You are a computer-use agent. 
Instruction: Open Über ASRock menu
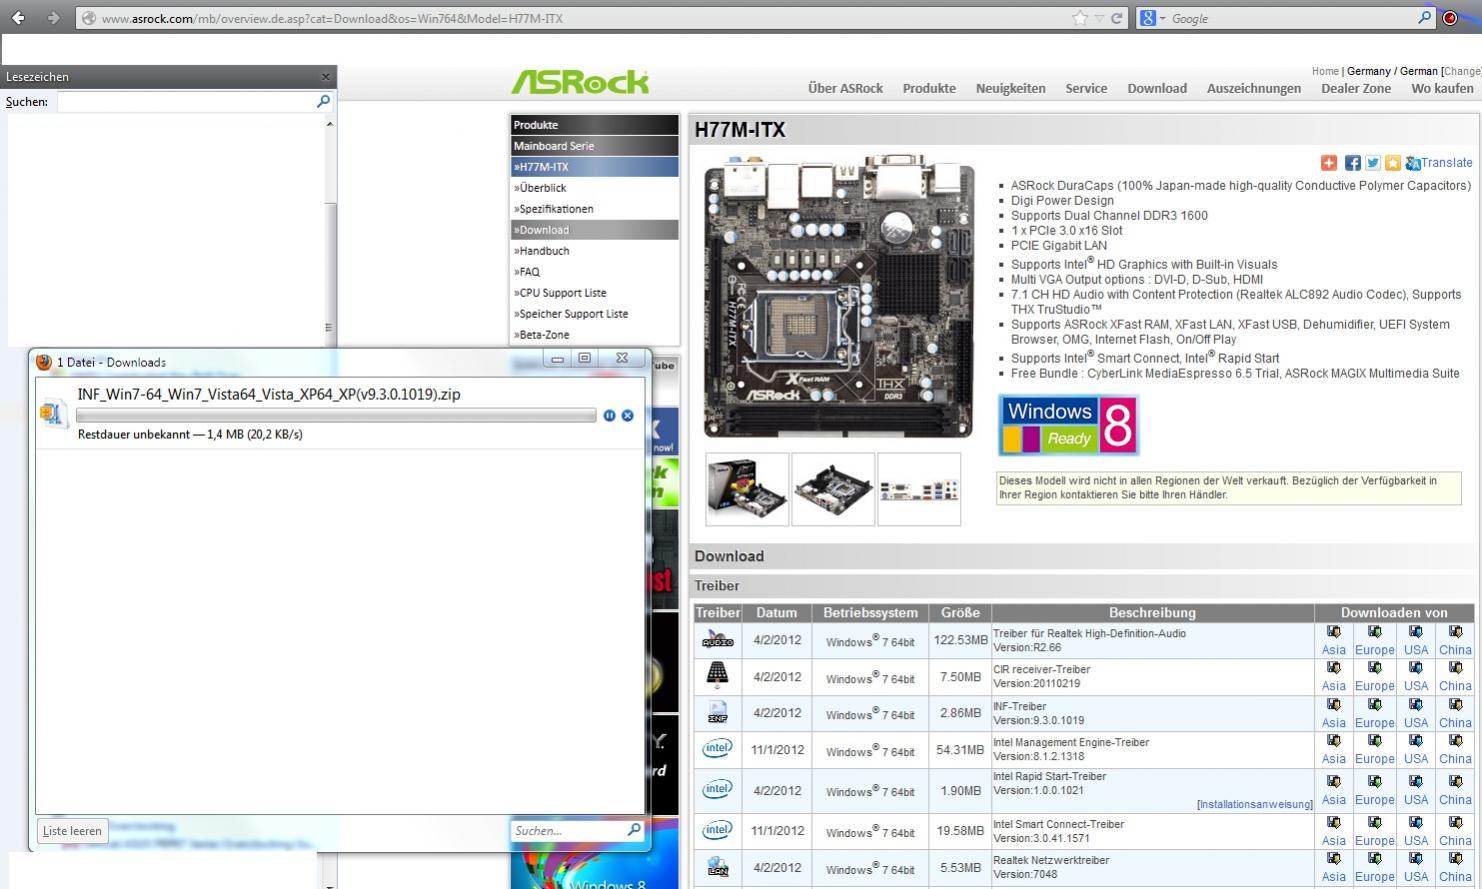click(845, 88)
